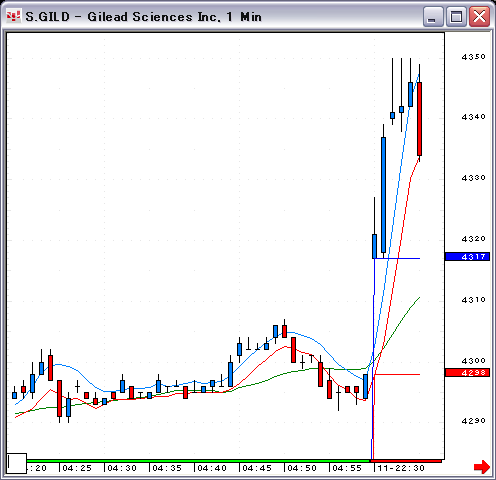Click the red 4298 price label
496x480 pixels.
pos(467,372)
